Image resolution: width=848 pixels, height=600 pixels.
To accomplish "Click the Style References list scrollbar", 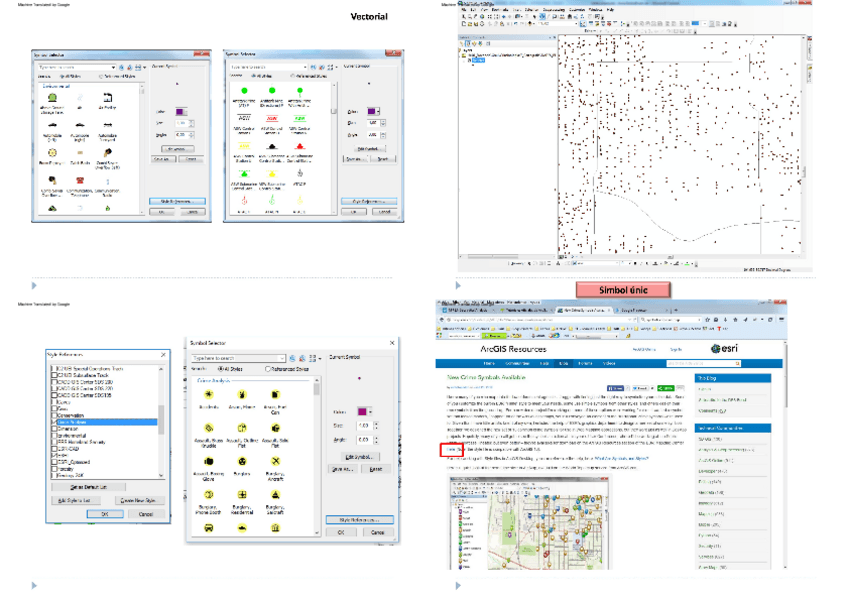I will click(x=162, y=418).
